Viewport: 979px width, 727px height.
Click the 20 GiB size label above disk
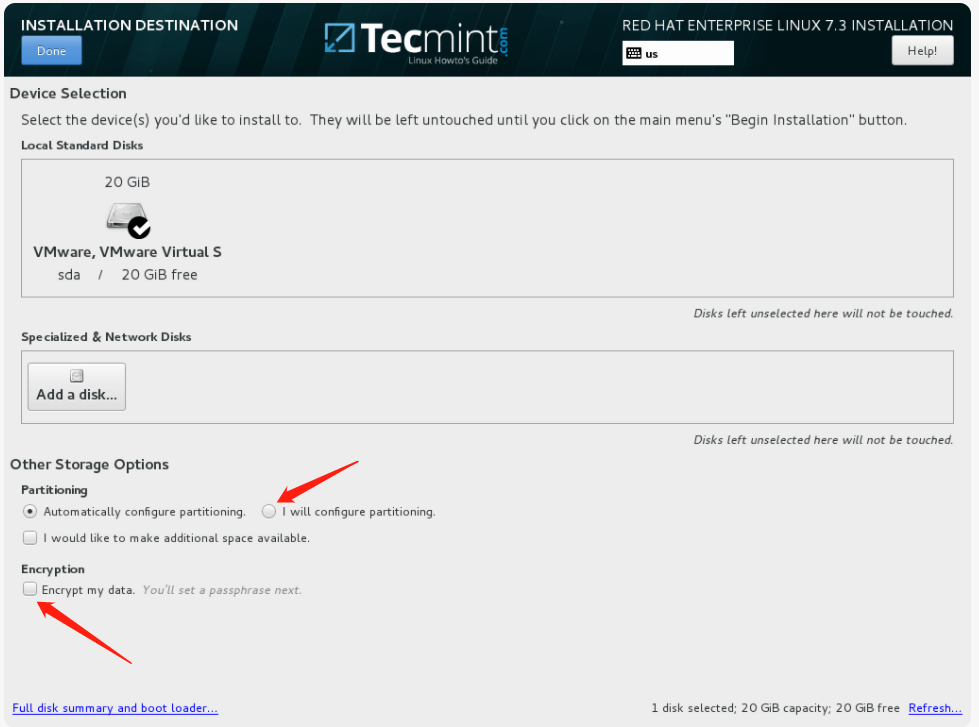coord(127,182)
